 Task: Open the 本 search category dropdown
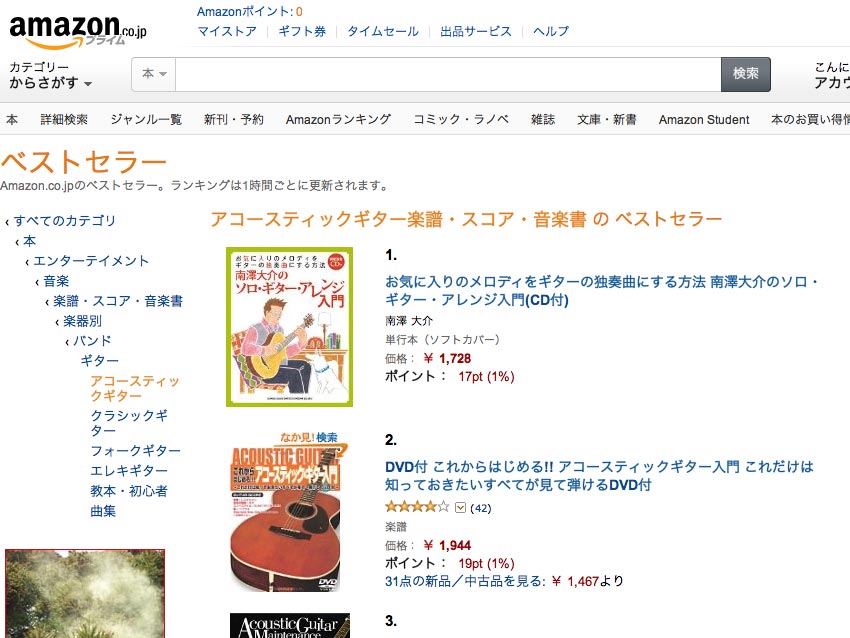[x=154, y=74]
